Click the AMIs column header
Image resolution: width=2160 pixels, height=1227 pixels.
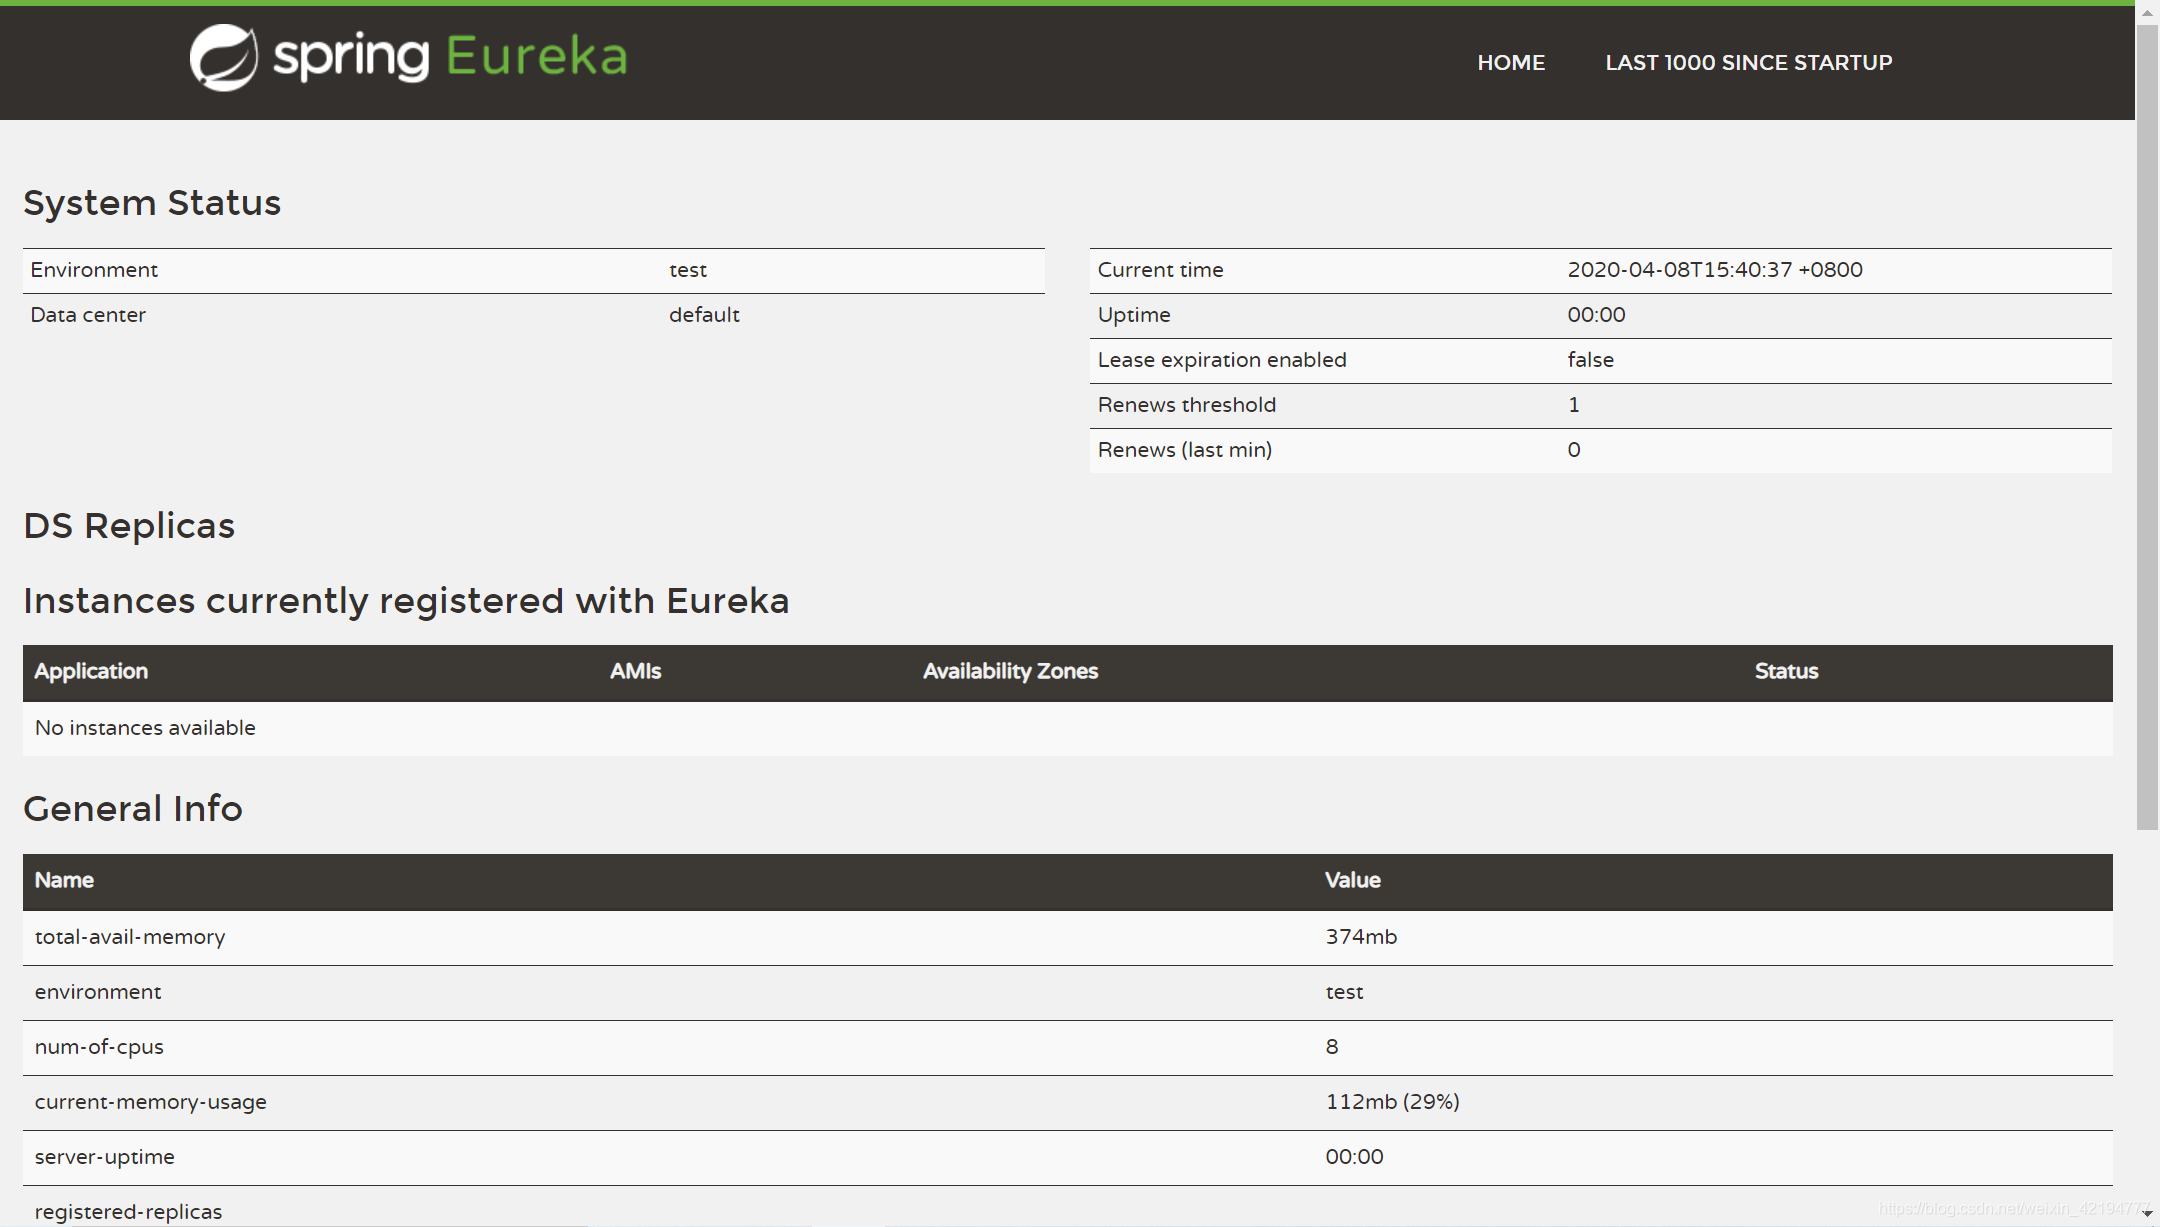(x=635, y=671)
